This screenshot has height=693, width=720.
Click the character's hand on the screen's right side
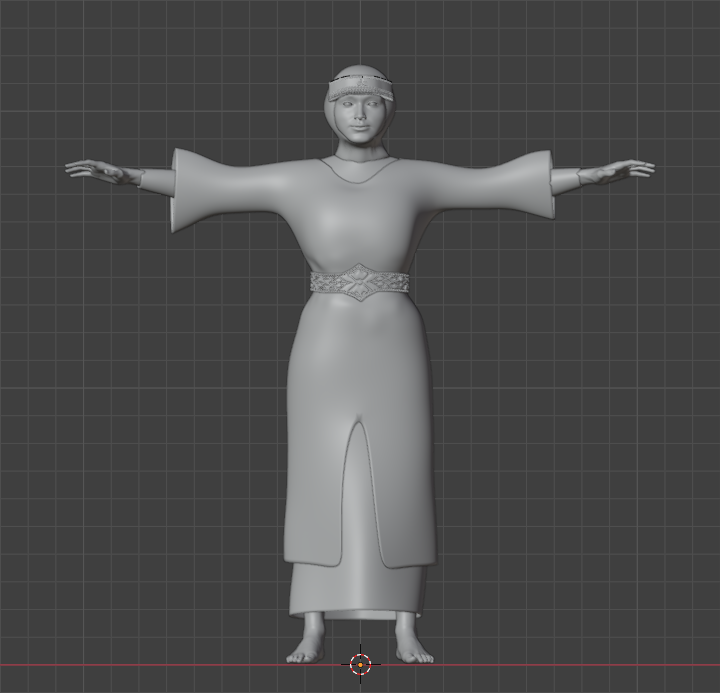pyautogui.click(x=615, y=172)
